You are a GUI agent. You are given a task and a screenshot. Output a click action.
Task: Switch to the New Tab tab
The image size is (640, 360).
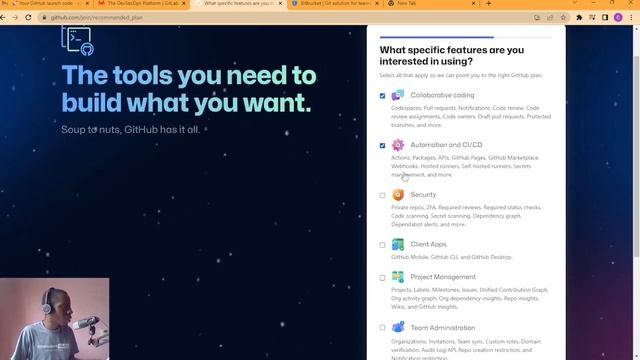pyautogui.click(x=431, y=4)
